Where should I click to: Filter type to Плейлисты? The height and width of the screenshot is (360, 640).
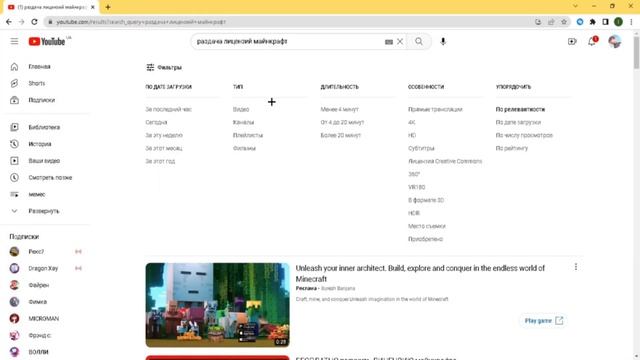(x=248, y=136)
